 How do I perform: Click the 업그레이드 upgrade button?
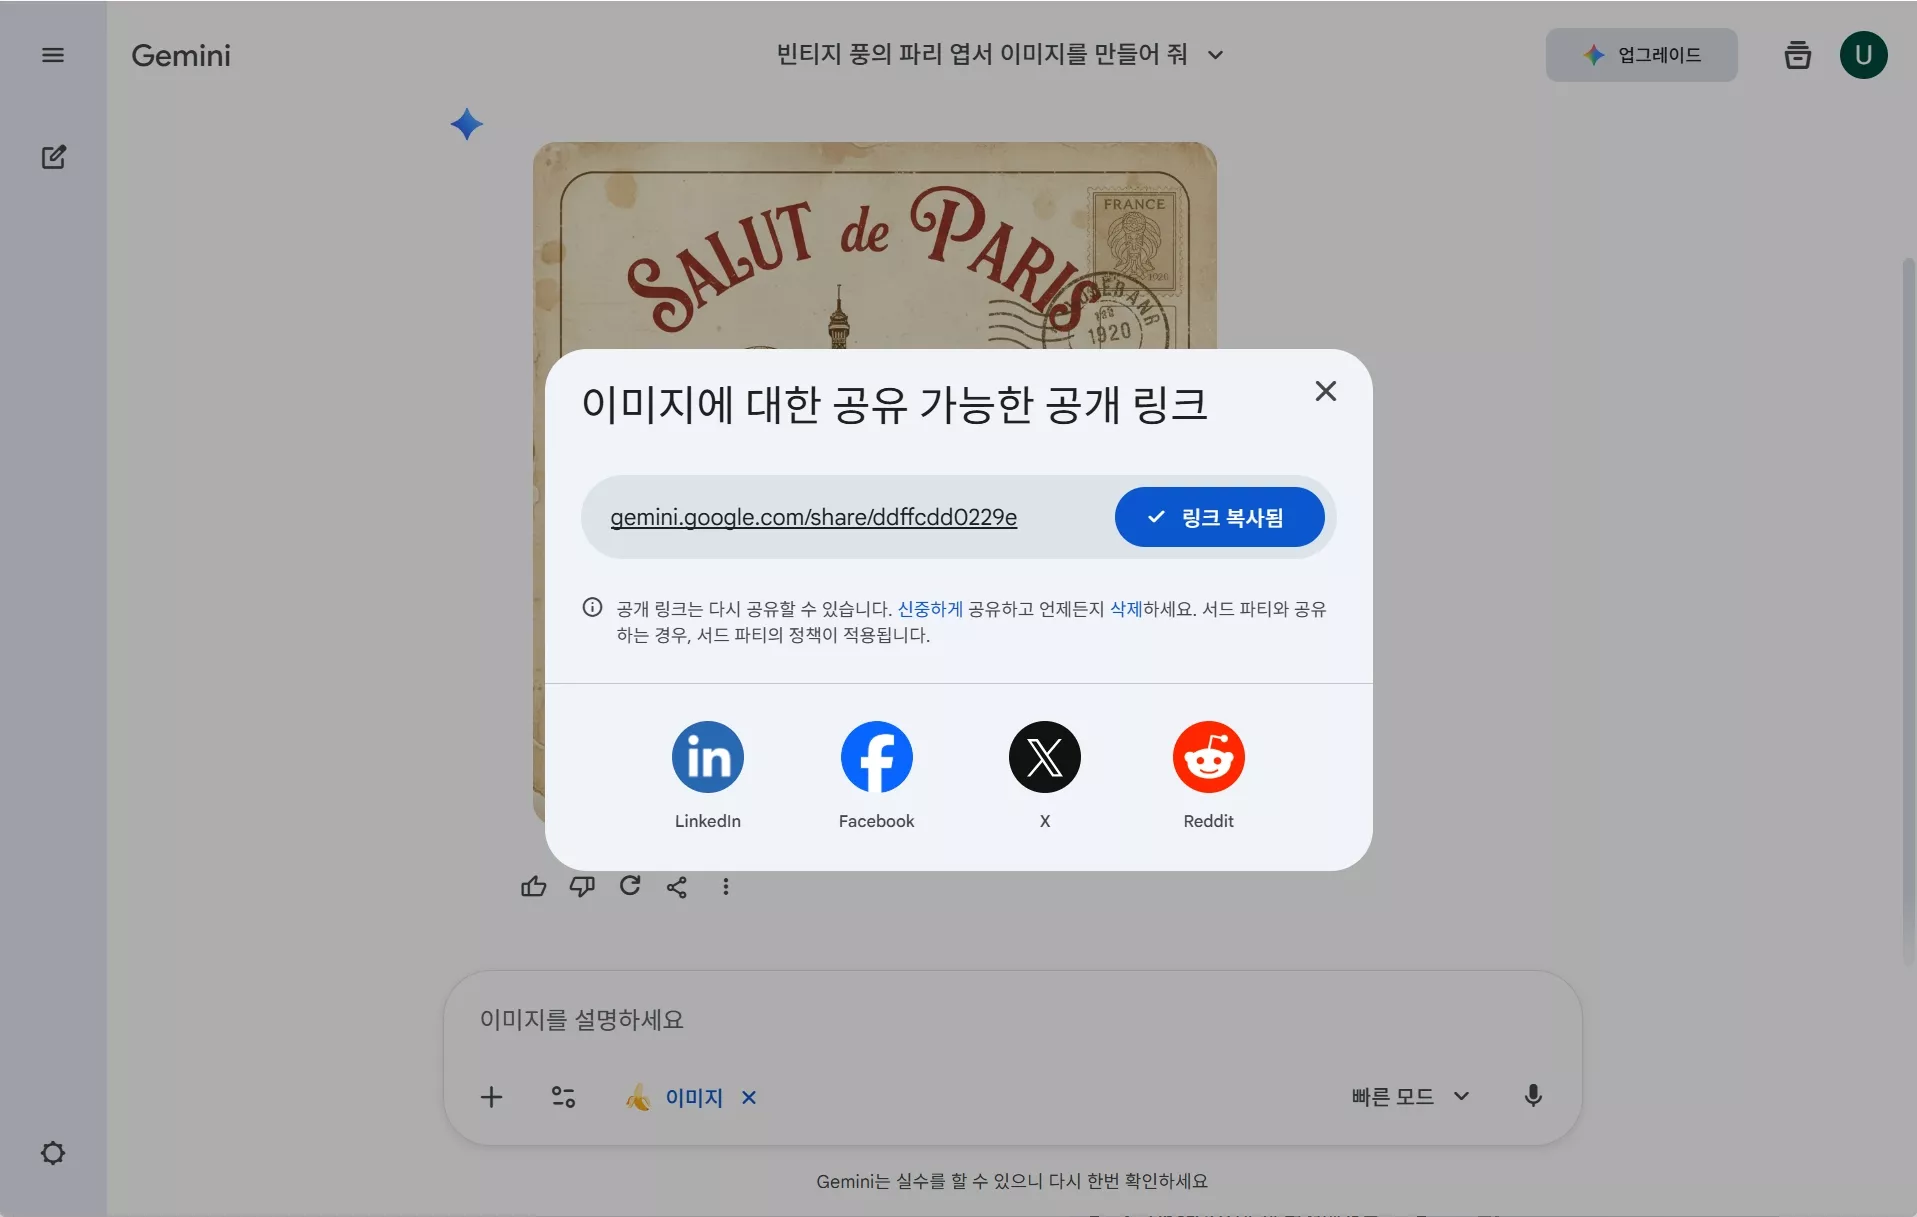[1641, 55]
